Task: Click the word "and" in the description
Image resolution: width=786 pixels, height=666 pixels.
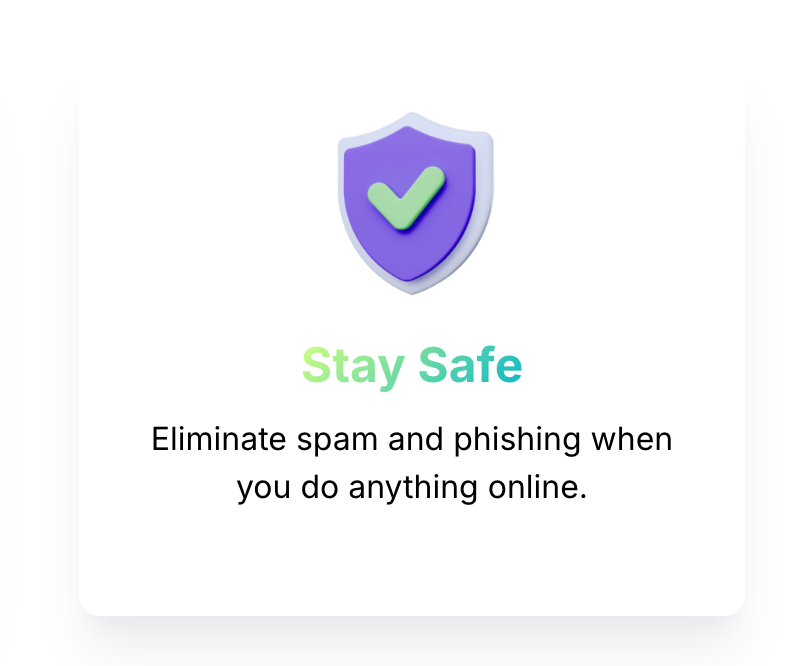Action: click(x=416, y=439)
